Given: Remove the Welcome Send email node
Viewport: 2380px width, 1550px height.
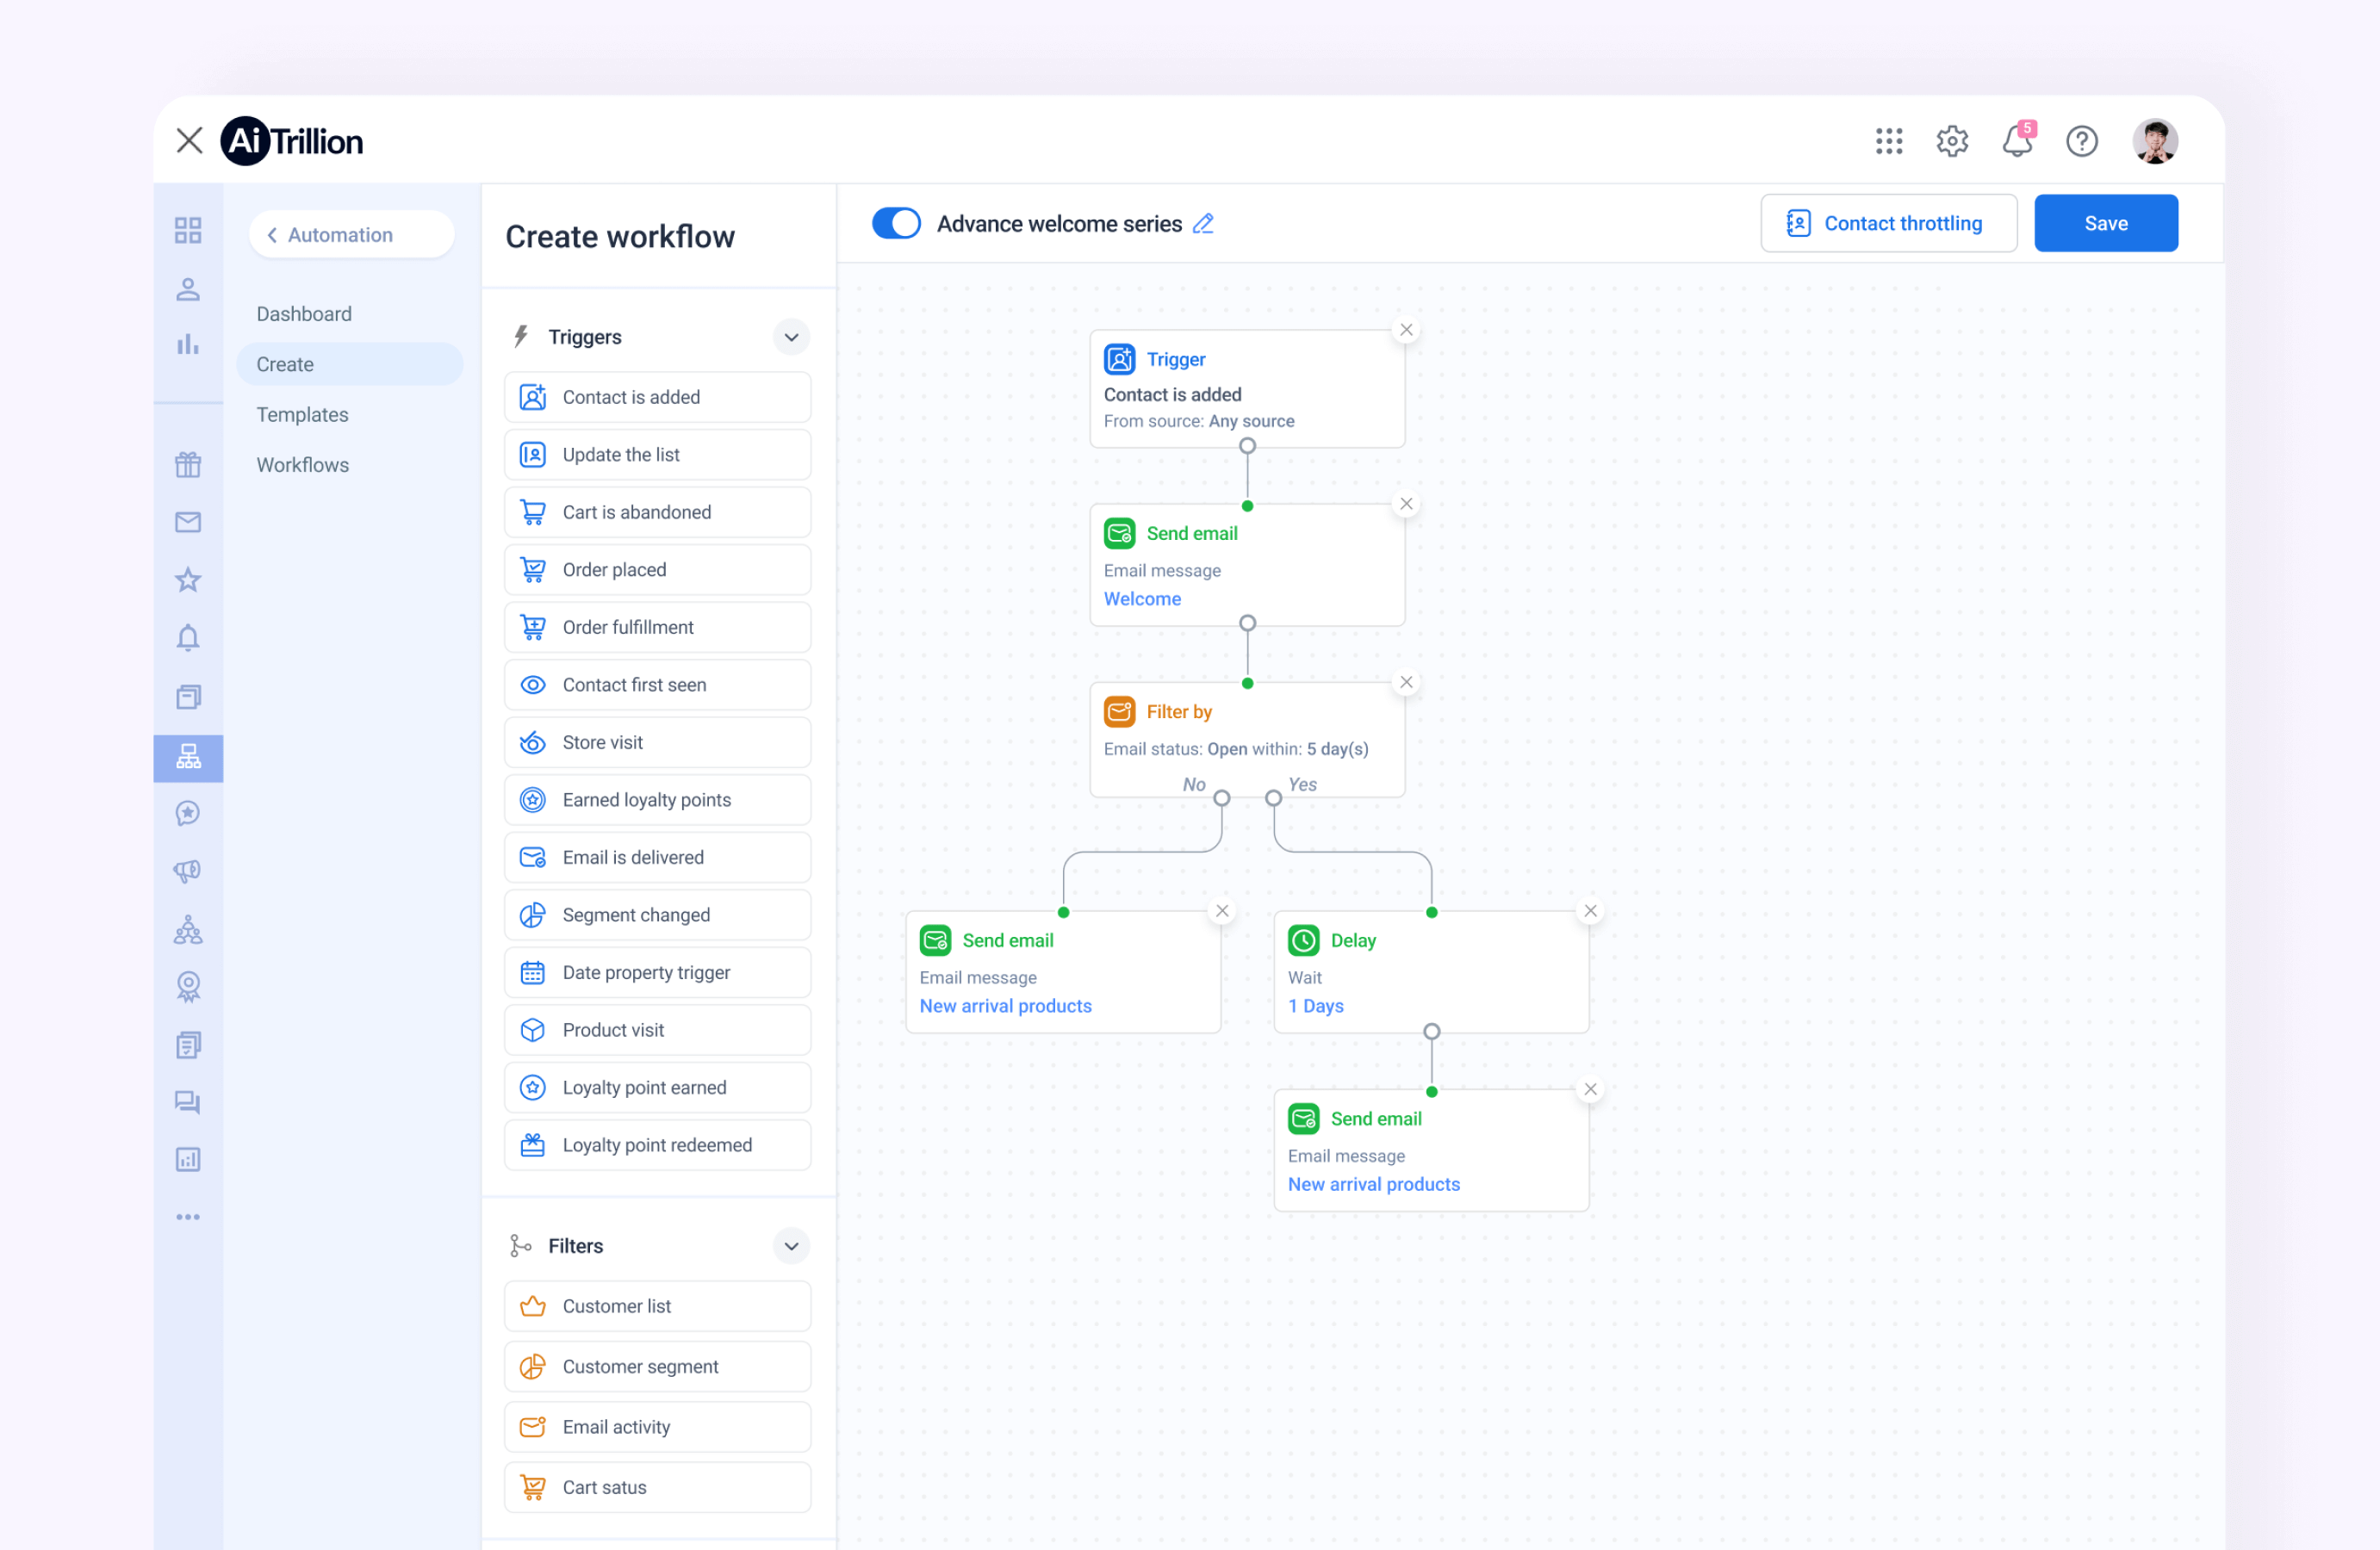Looking at the screenshot, I should (x=1406, y=504).
